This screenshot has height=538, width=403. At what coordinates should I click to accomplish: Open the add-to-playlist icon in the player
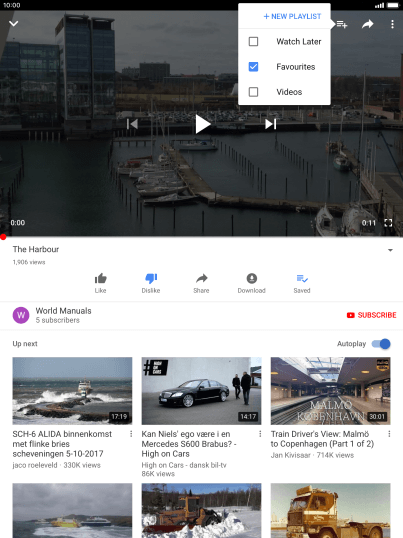coord(342,24)
